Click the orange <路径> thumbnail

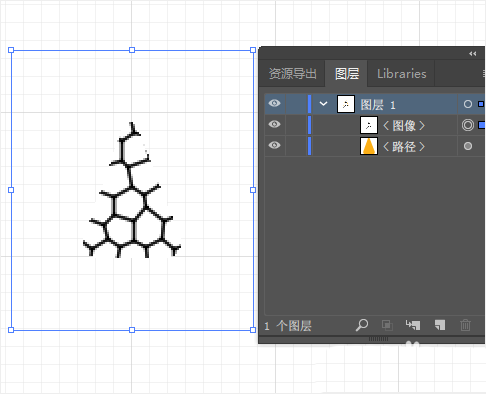(369, 146)
